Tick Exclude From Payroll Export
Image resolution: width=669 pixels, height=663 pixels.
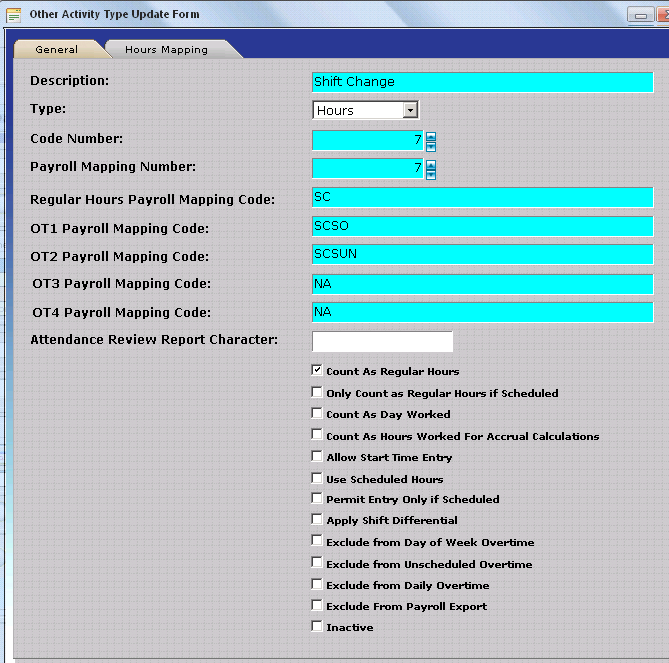click(x=317, y=606)
